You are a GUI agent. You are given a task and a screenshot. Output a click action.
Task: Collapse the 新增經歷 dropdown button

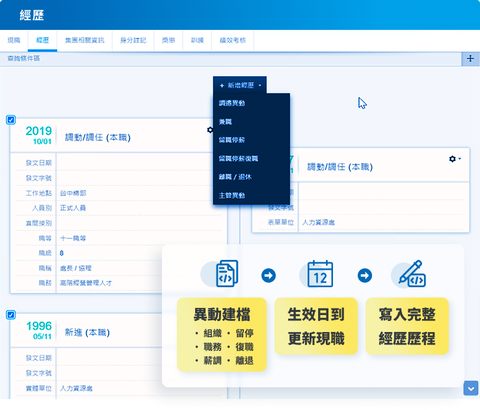tap(240, 85)
